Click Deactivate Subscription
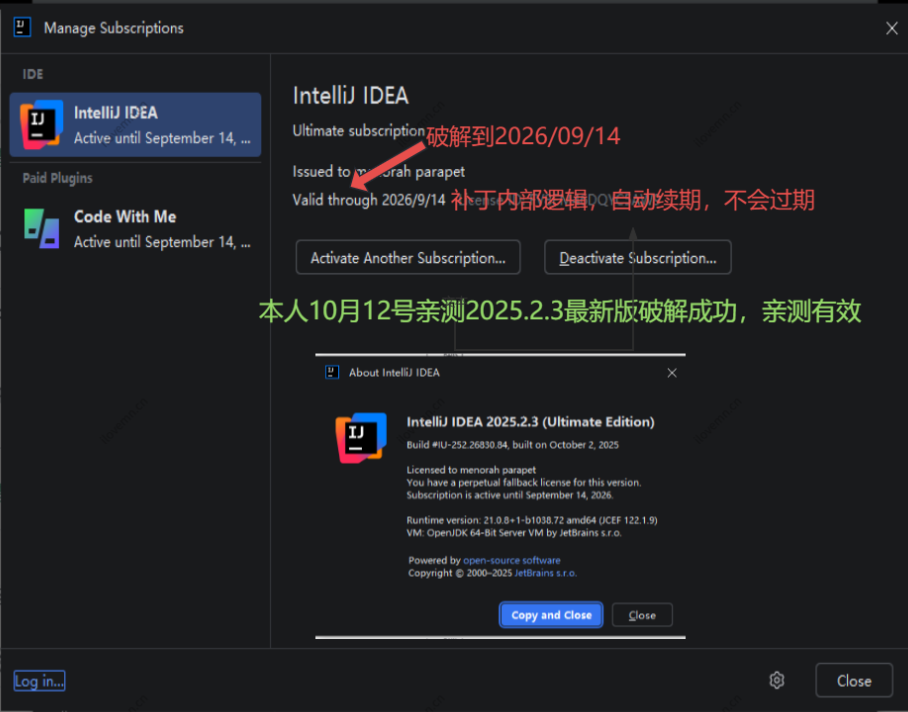The image size is (908, 712). [x=637, y=257]
